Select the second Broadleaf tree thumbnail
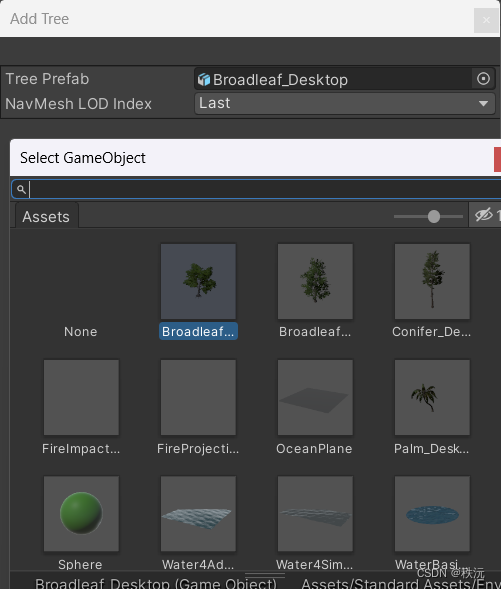 315,281
